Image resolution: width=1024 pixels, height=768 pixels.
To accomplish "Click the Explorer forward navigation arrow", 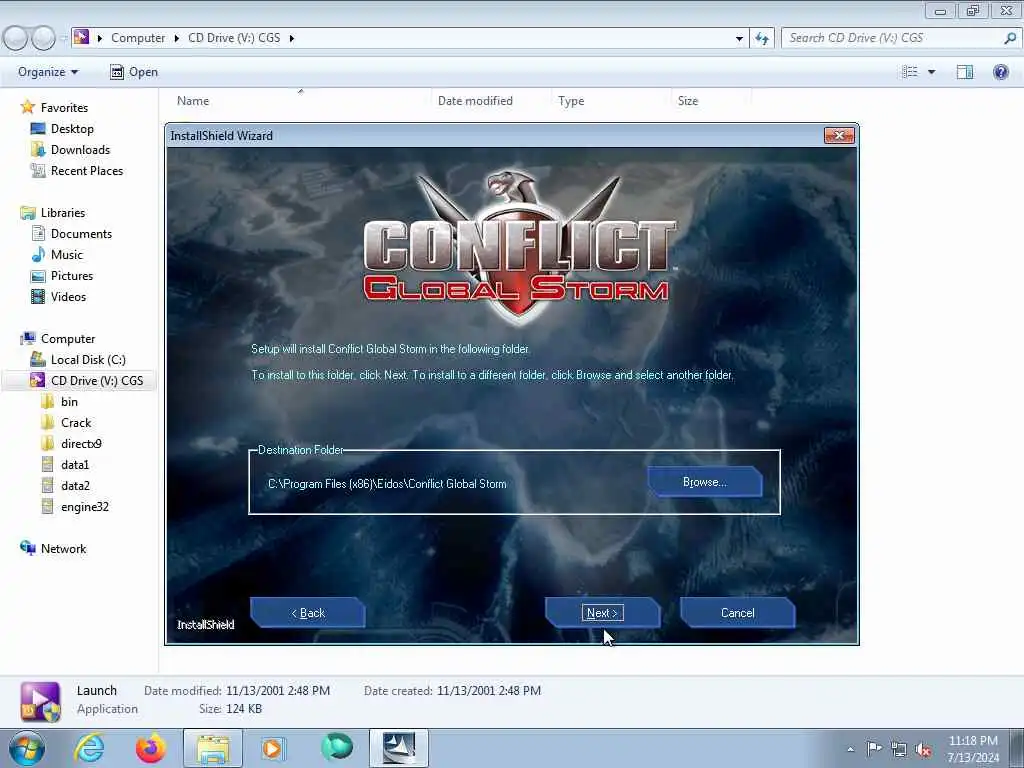I will pyautogui.click(x=44, y=39).
